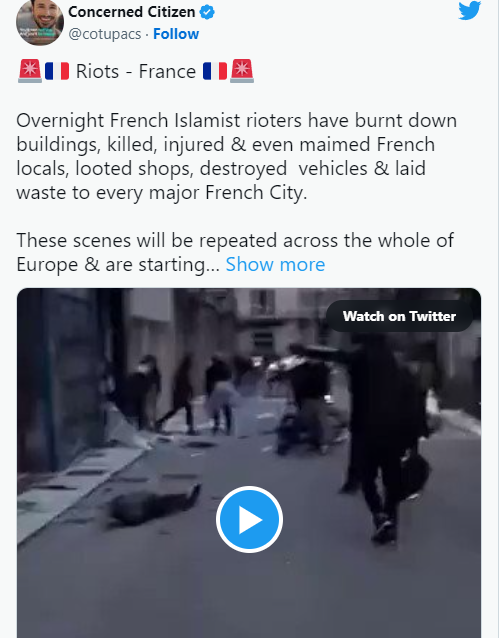Click the blue verified badge
The height and width of the screenshot is (638, 502).
click(x=207, y=12)
